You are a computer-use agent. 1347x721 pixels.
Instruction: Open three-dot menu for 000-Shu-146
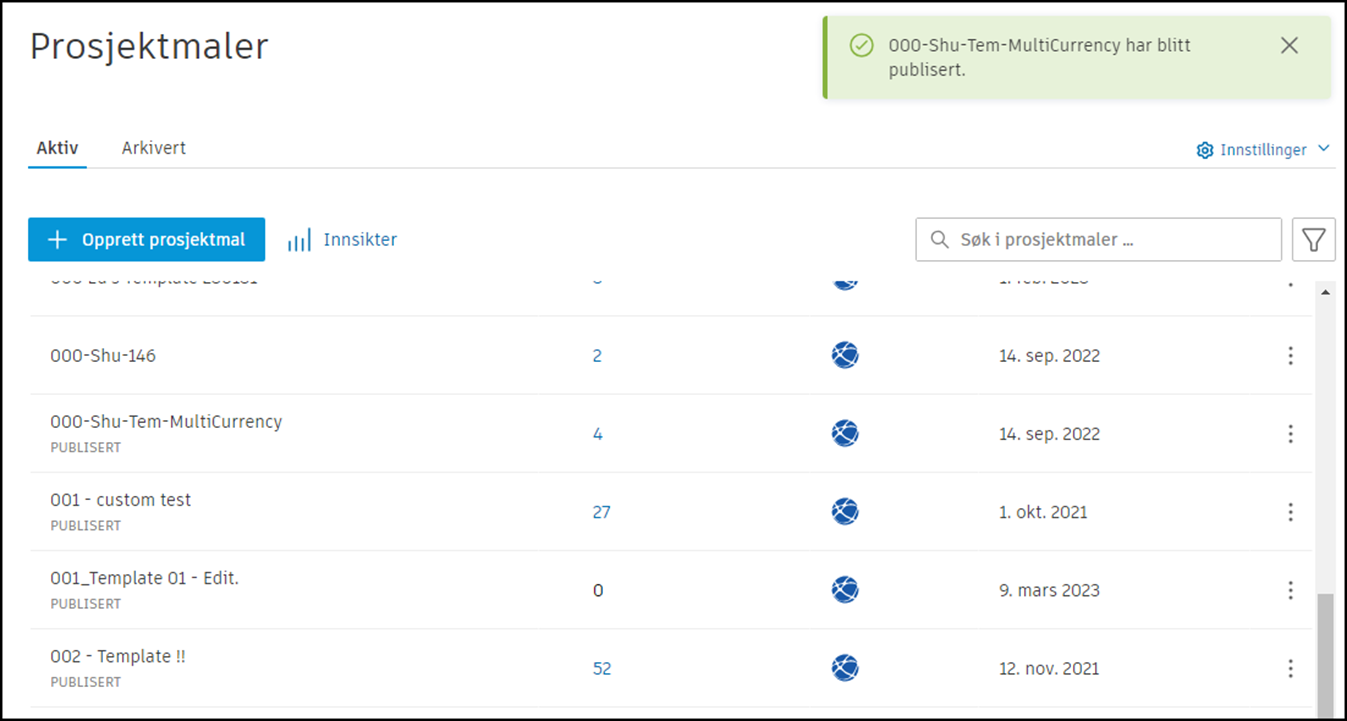click(1290, 356)
